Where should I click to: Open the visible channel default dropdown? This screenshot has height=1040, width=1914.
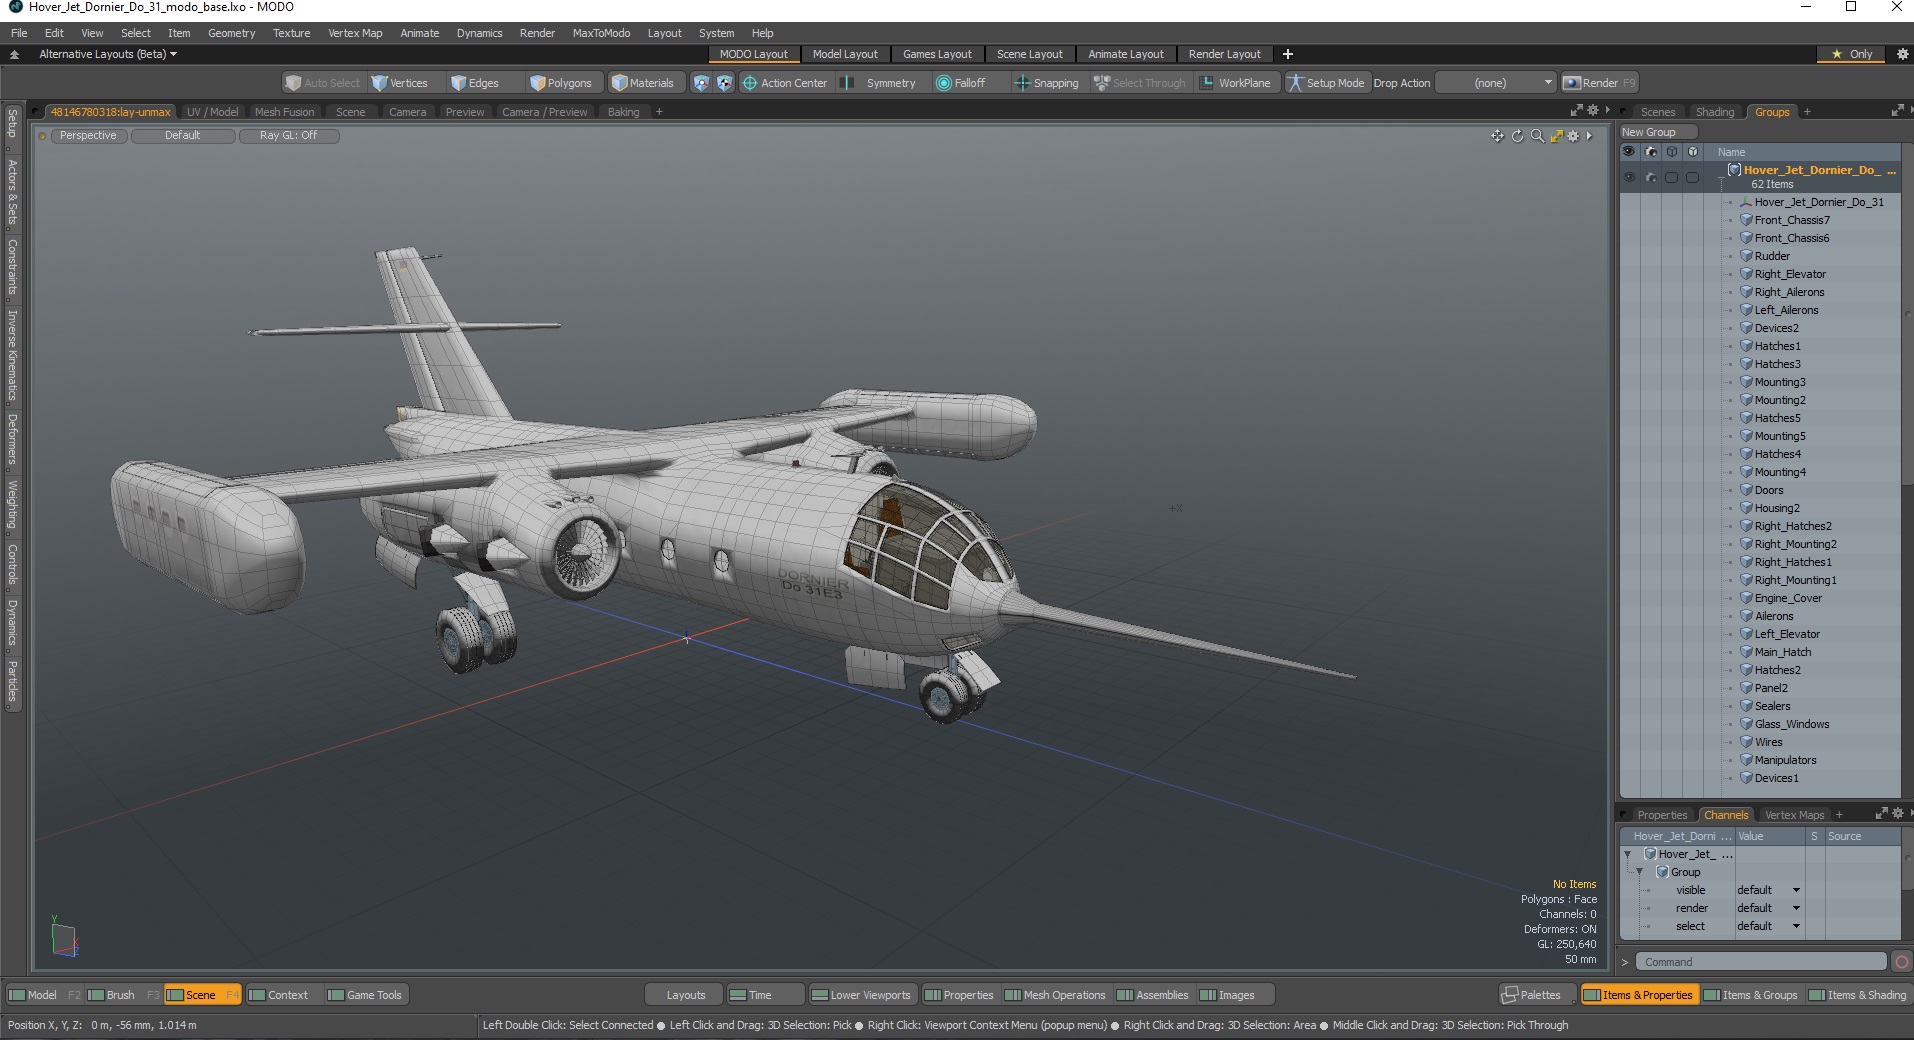coord(1768,890)
